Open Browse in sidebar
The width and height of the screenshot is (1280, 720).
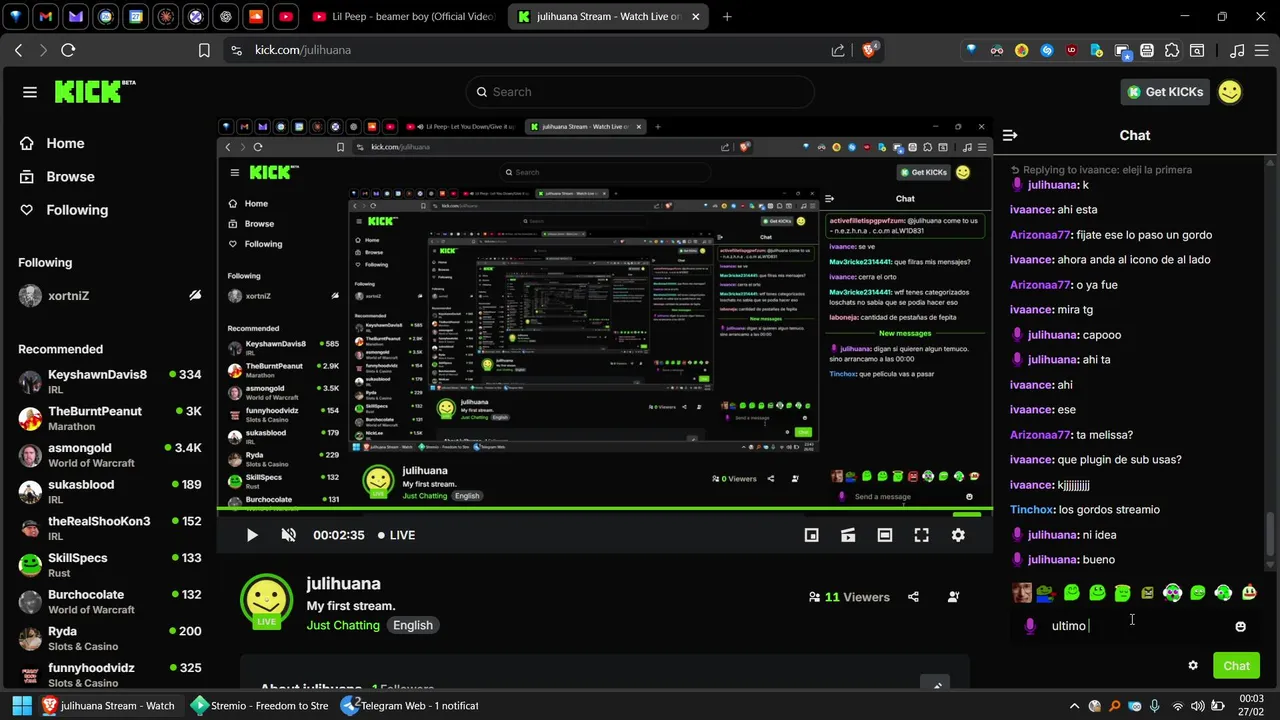pyautogui.click(x=57, y=176)
